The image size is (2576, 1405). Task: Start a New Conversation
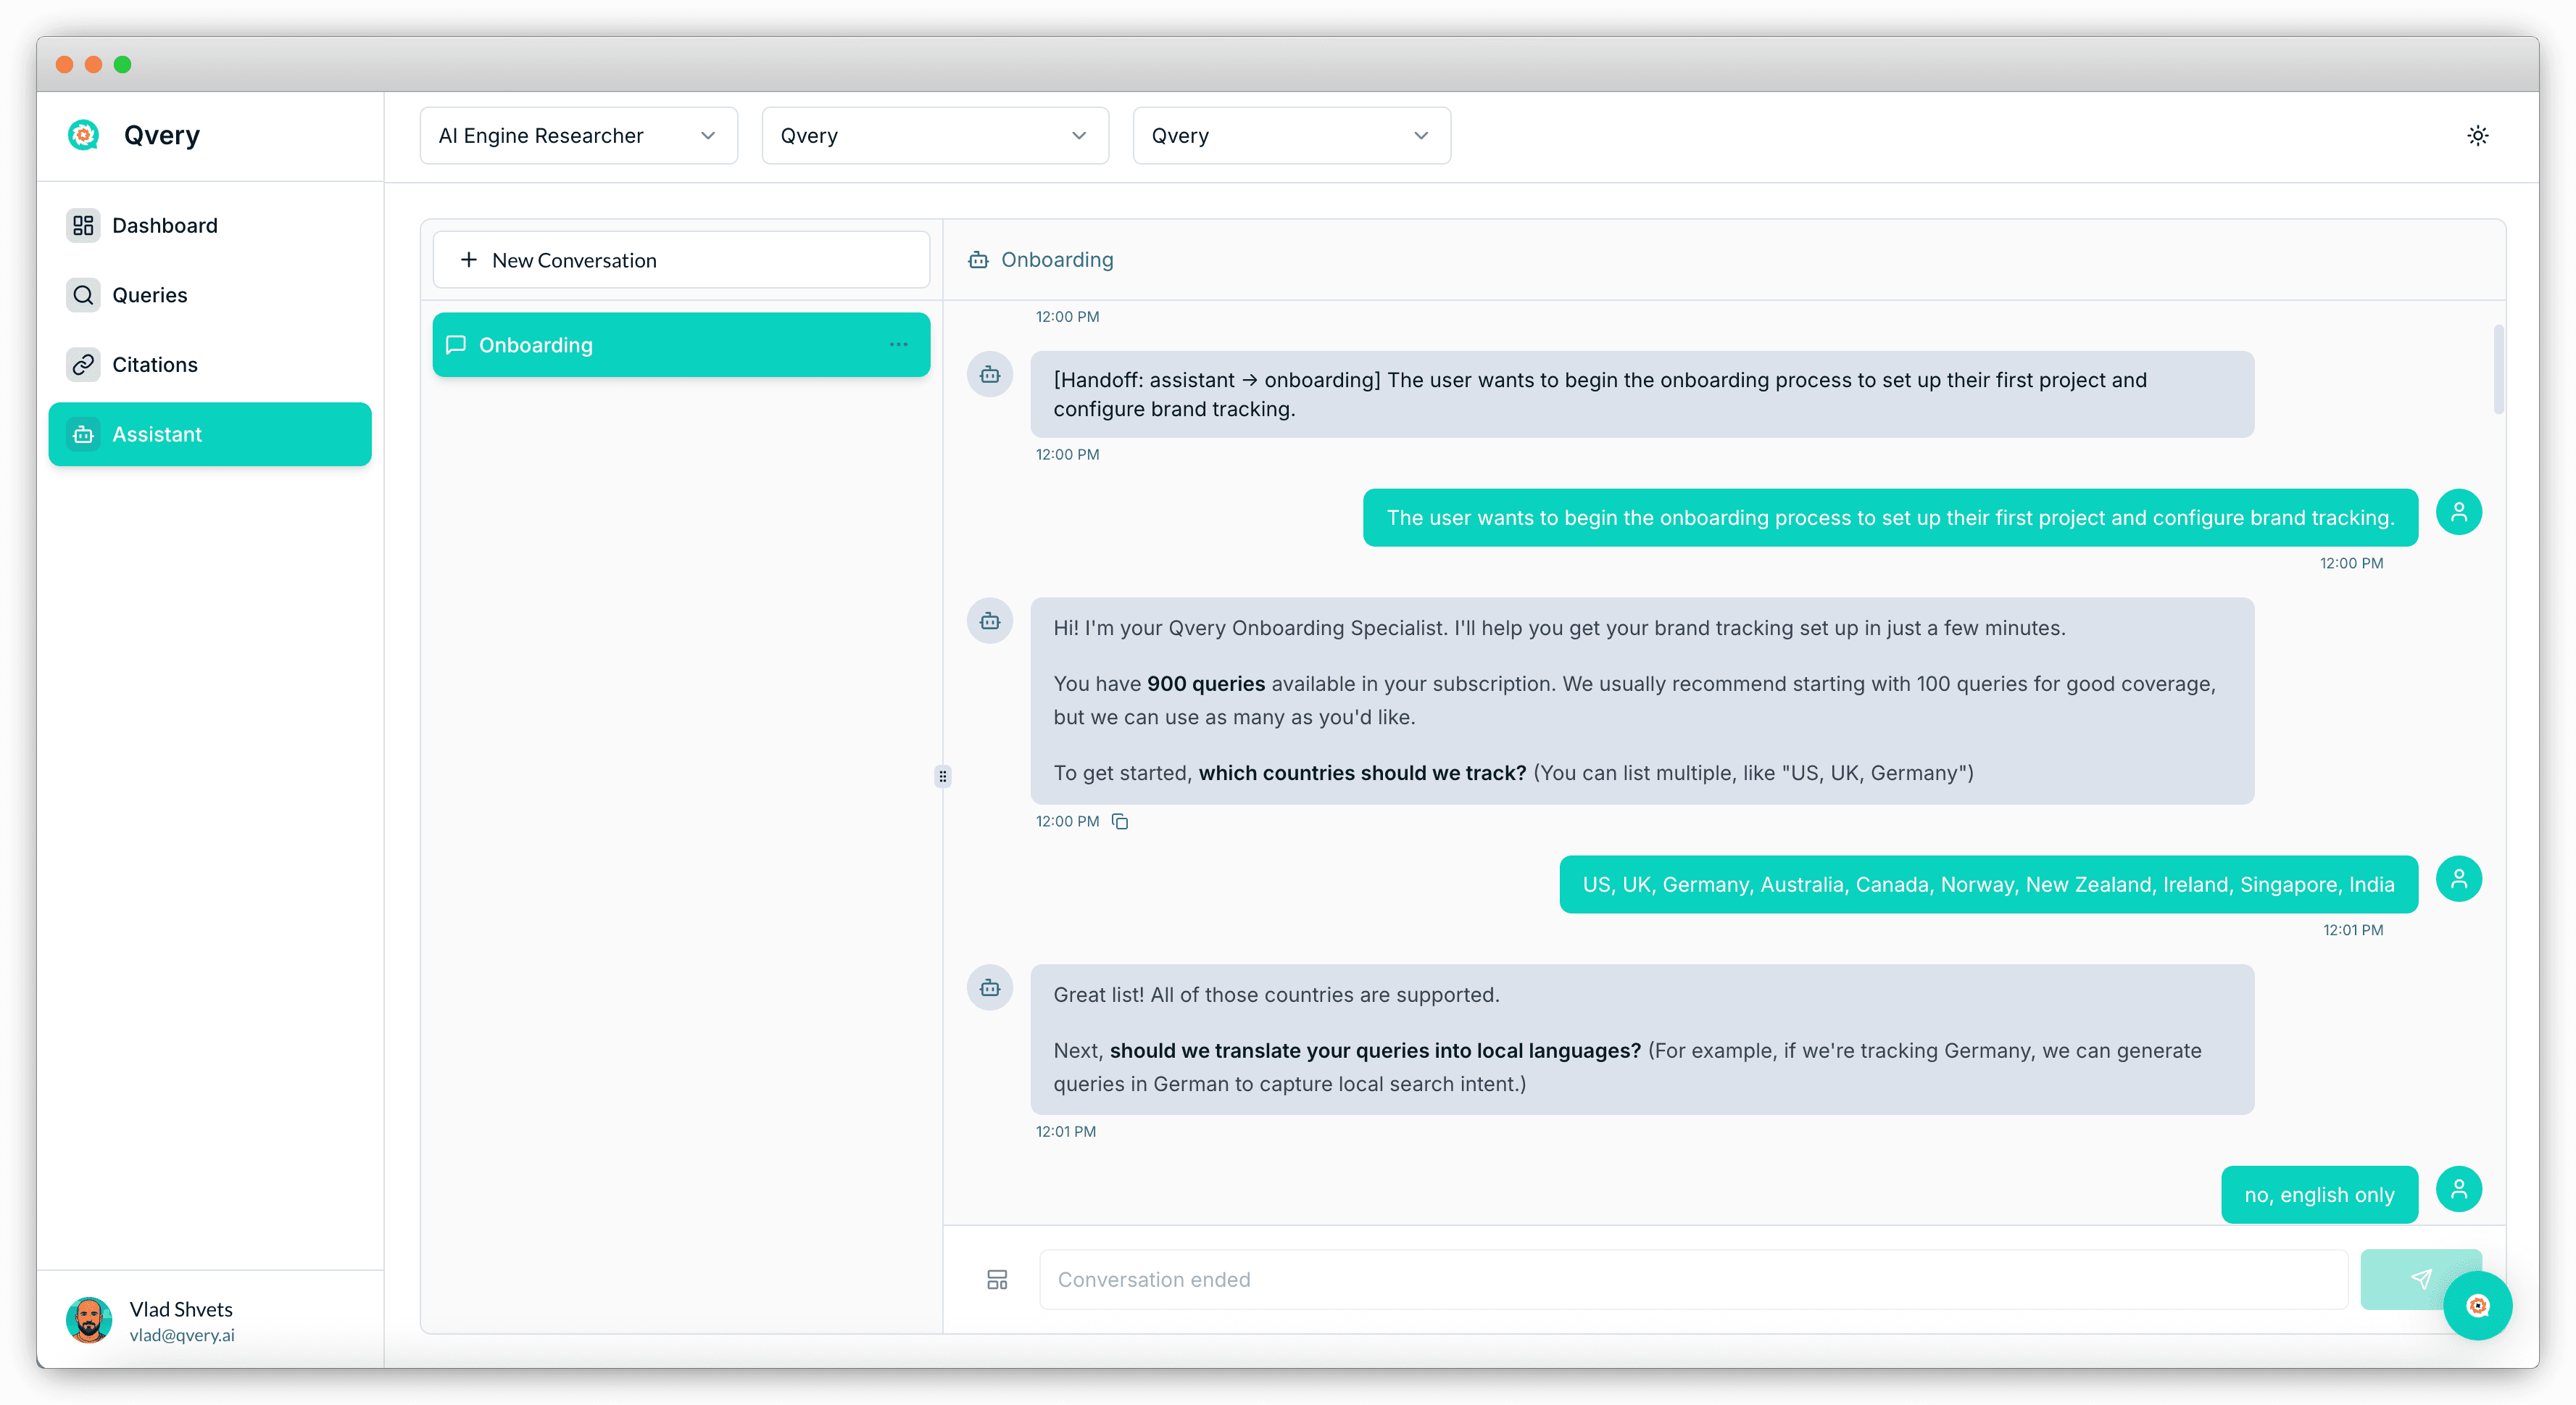point(680,260)
